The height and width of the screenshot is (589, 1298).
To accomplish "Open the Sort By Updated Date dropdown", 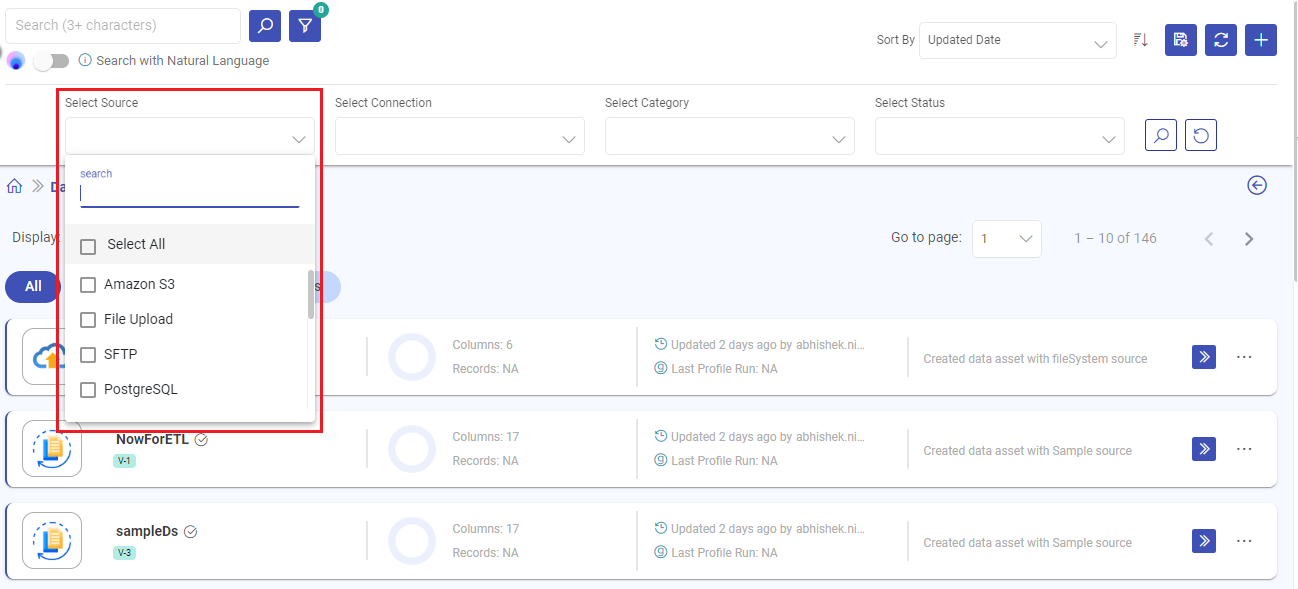I will point(1017,40).
